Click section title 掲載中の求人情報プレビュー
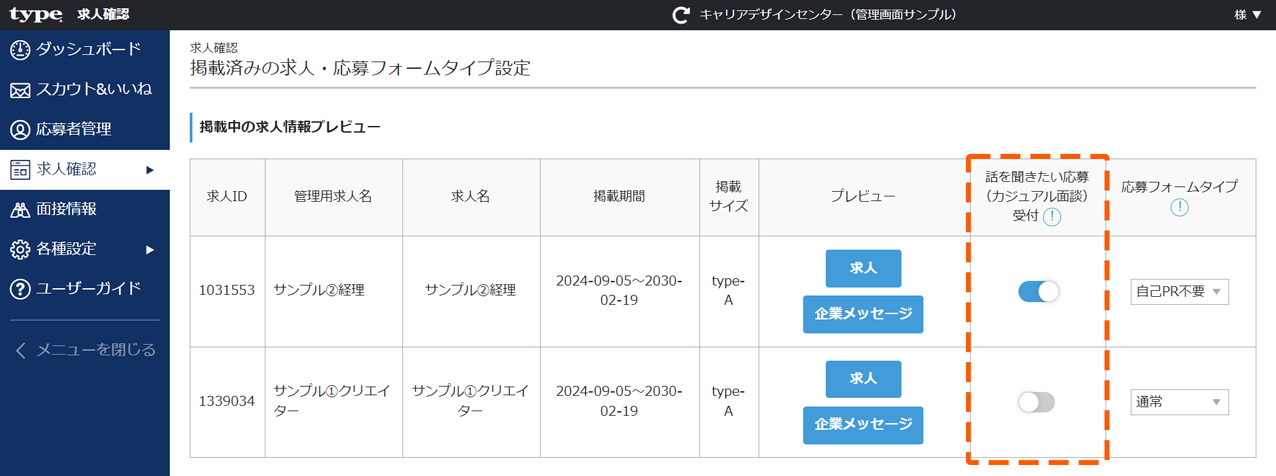Image resolution: width=1276 pixels, height=476 pixels. (290, 127)
